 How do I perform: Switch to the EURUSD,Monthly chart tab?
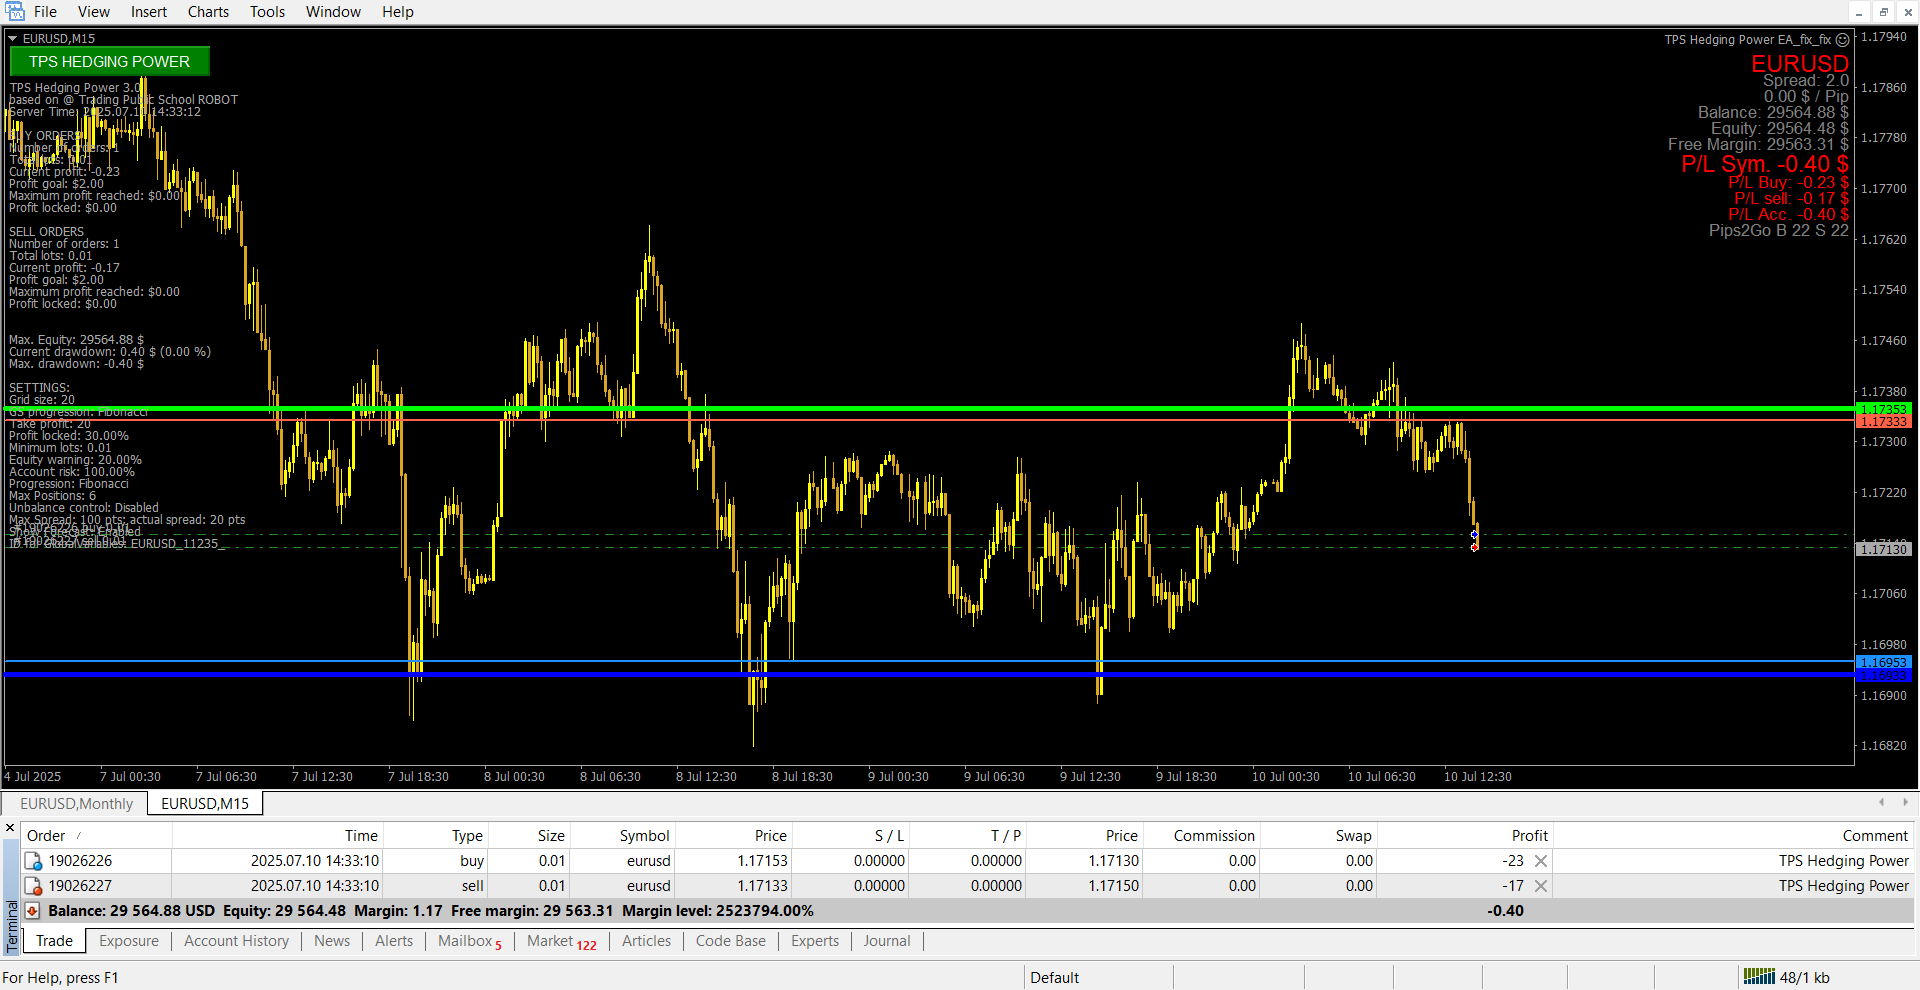76,804
